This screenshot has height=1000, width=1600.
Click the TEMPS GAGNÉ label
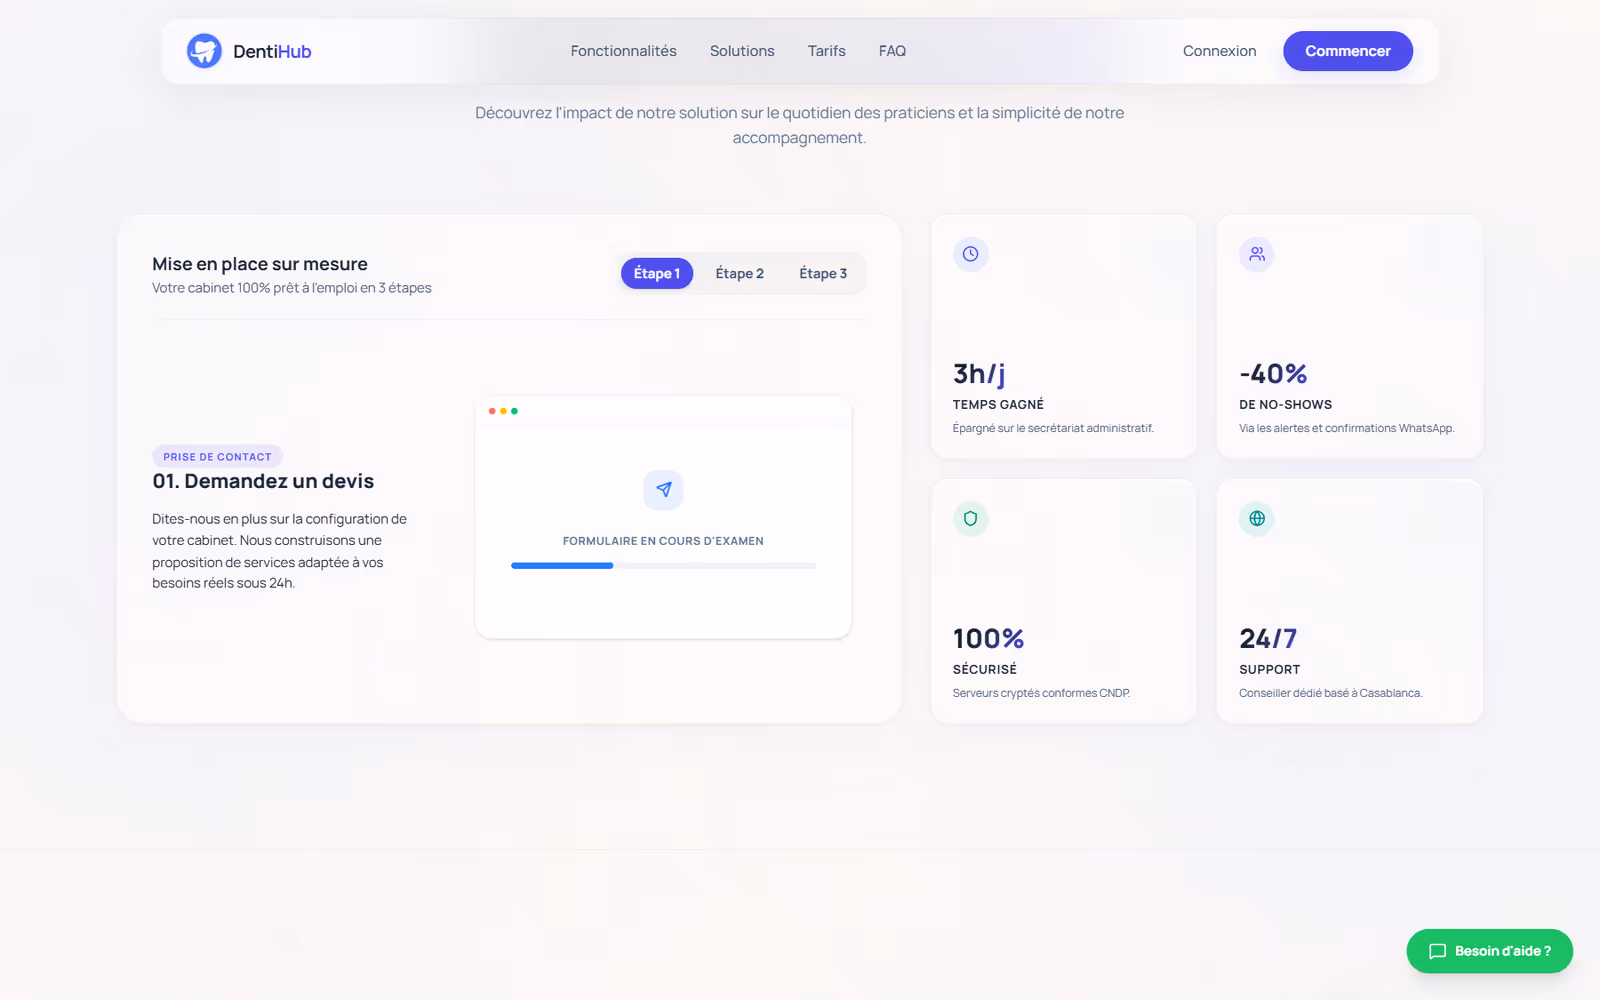(x=998, y=405)
